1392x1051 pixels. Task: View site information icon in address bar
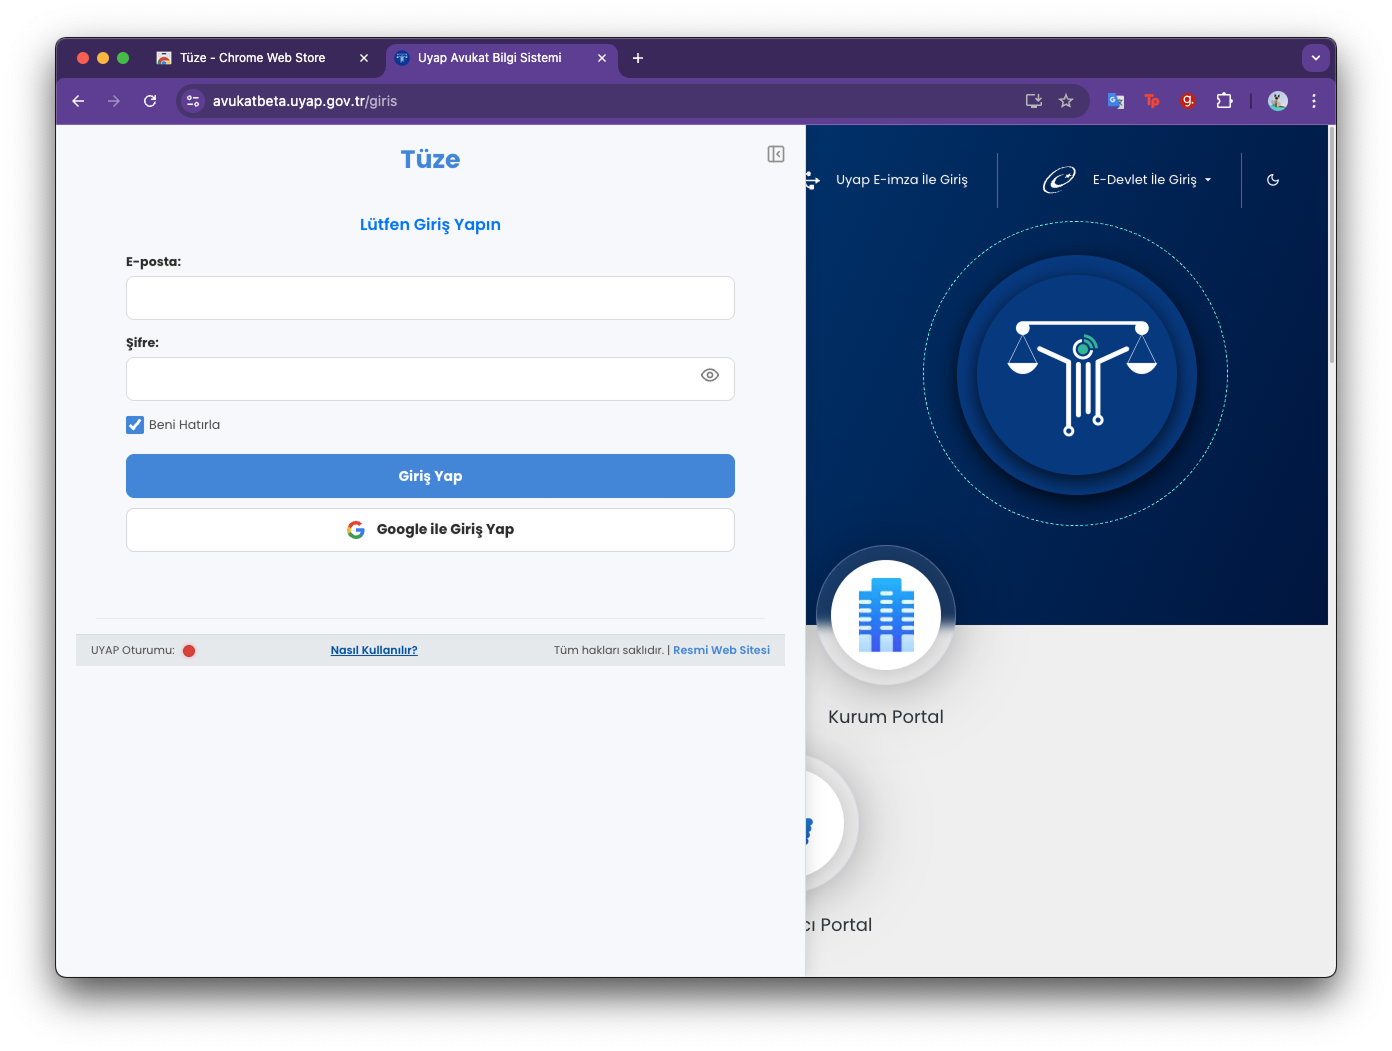click(x=193, y=101)
